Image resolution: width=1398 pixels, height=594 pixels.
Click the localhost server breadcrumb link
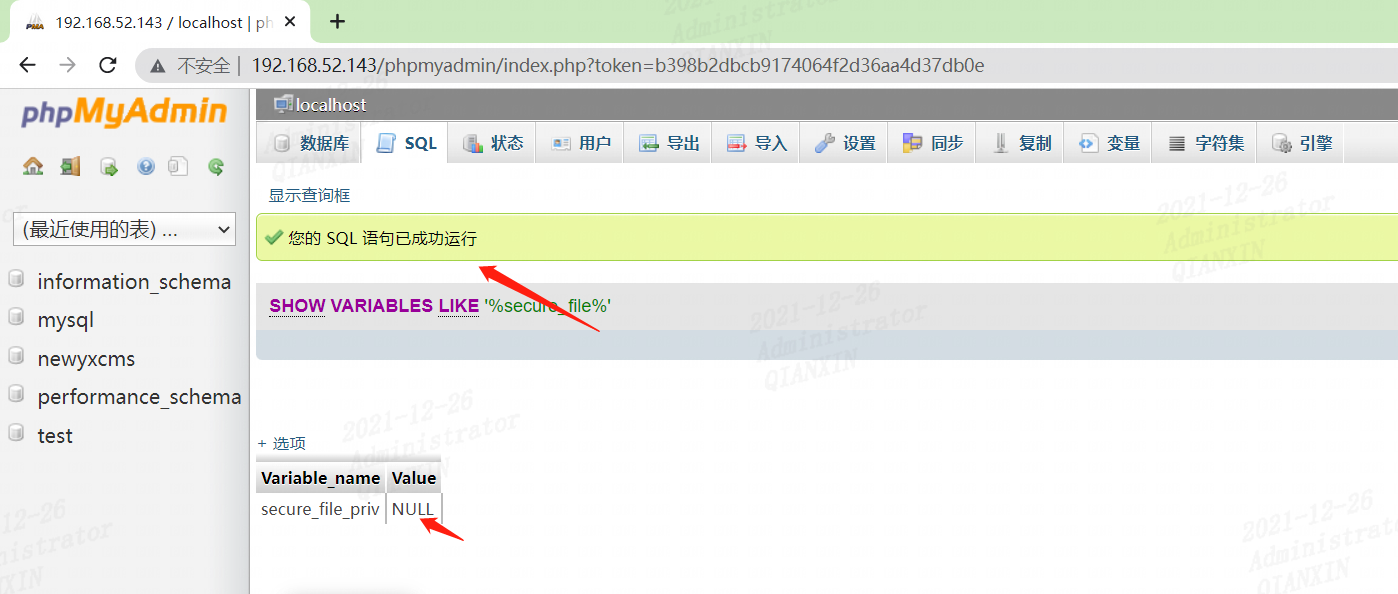click(x=331, y=105)
